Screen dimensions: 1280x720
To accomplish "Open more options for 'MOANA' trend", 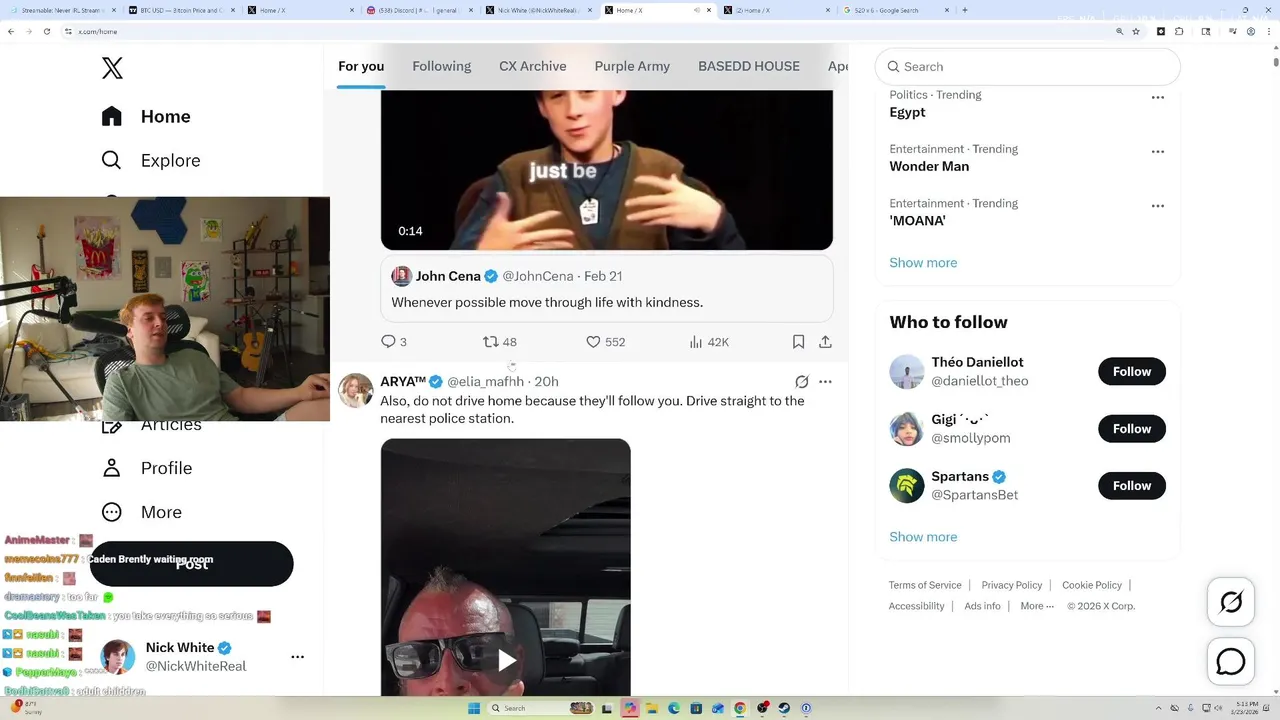I will (1157, 206).
